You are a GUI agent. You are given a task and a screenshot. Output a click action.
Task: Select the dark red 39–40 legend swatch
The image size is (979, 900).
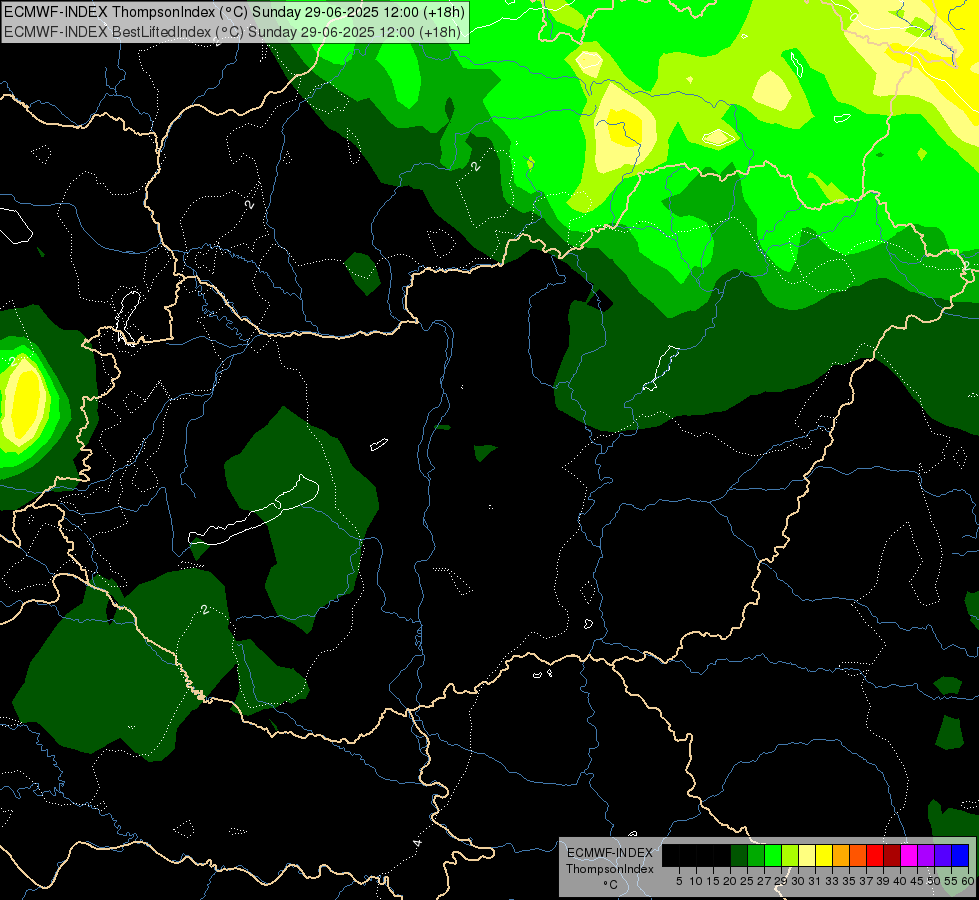click(x=892, y=855)
